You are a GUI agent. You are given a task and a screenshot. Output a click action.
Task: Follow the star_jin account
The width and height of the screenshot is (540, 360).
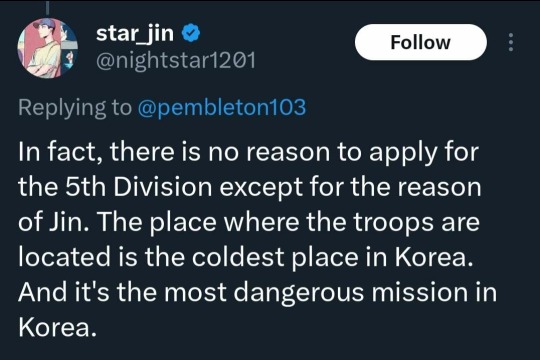[421, 42]
